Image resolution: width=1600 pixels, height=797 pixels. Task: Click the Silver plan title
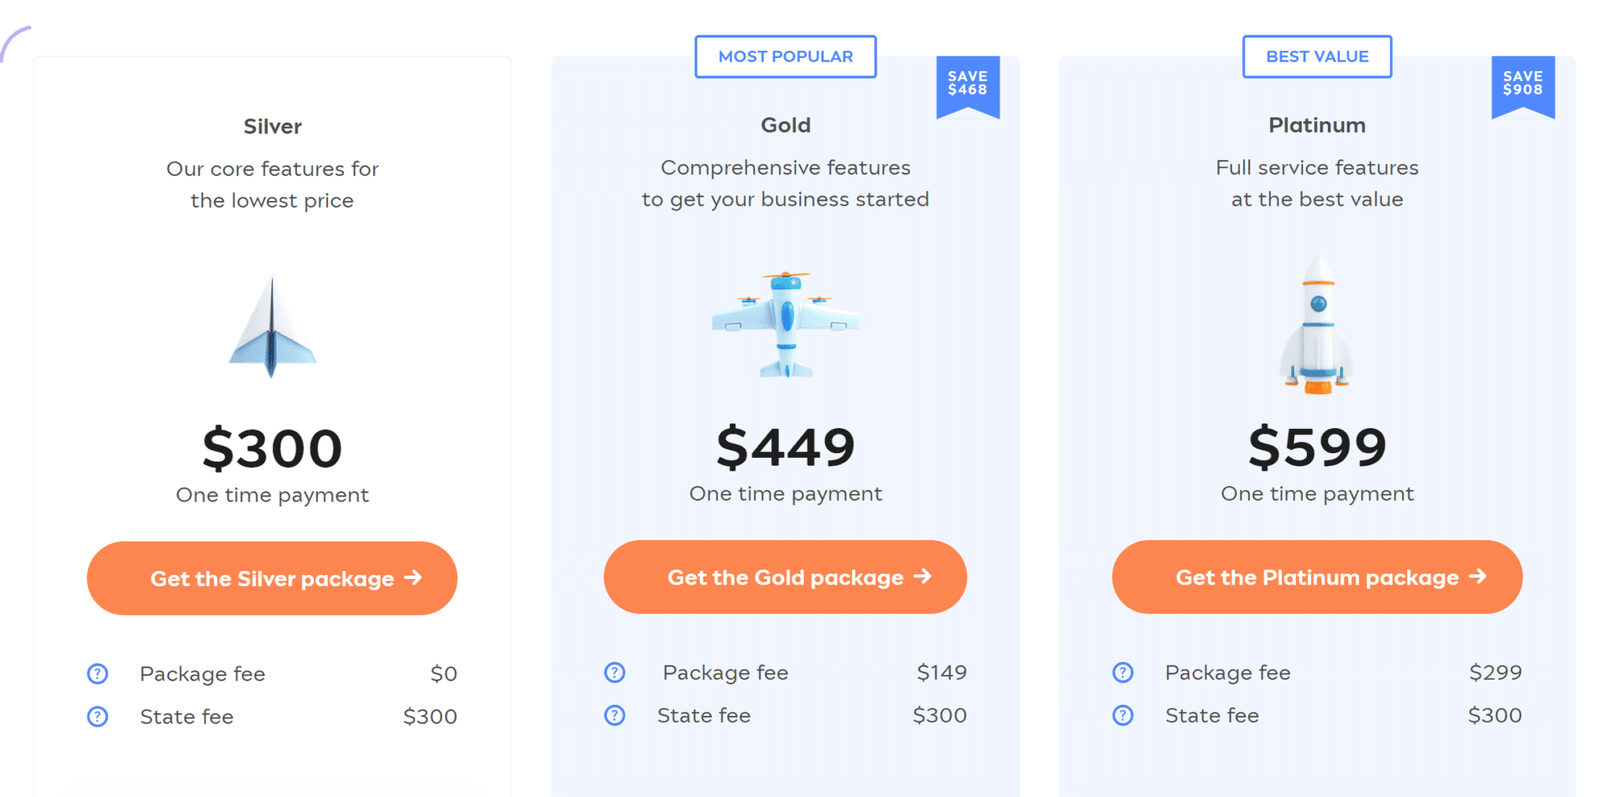[272, 126]
